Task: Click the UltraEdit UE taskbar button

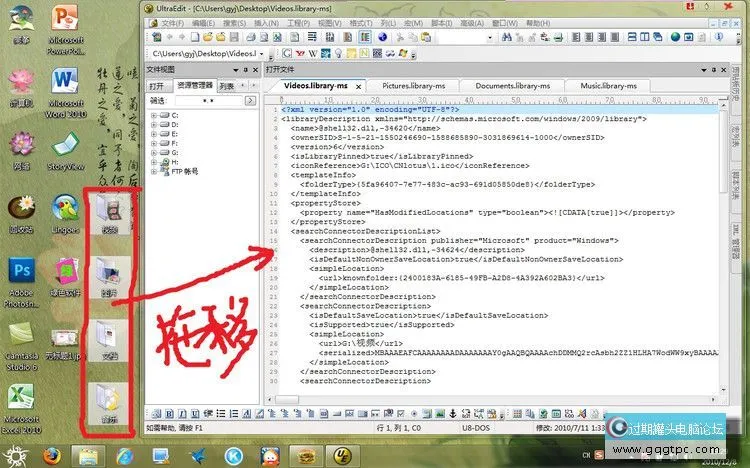Action: pyautogui.click(x=342, y=456)
